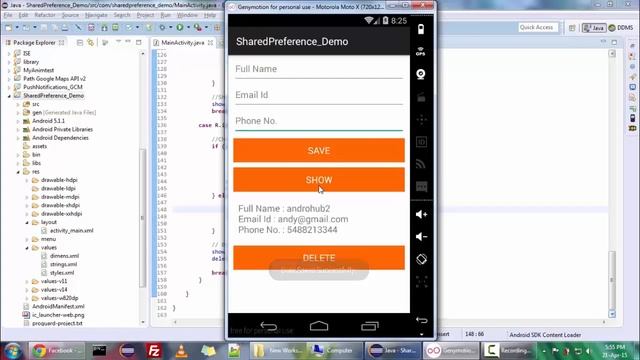Expand the MyAnimtest project
Screen dimensions: 640x360
coord(9,70)
